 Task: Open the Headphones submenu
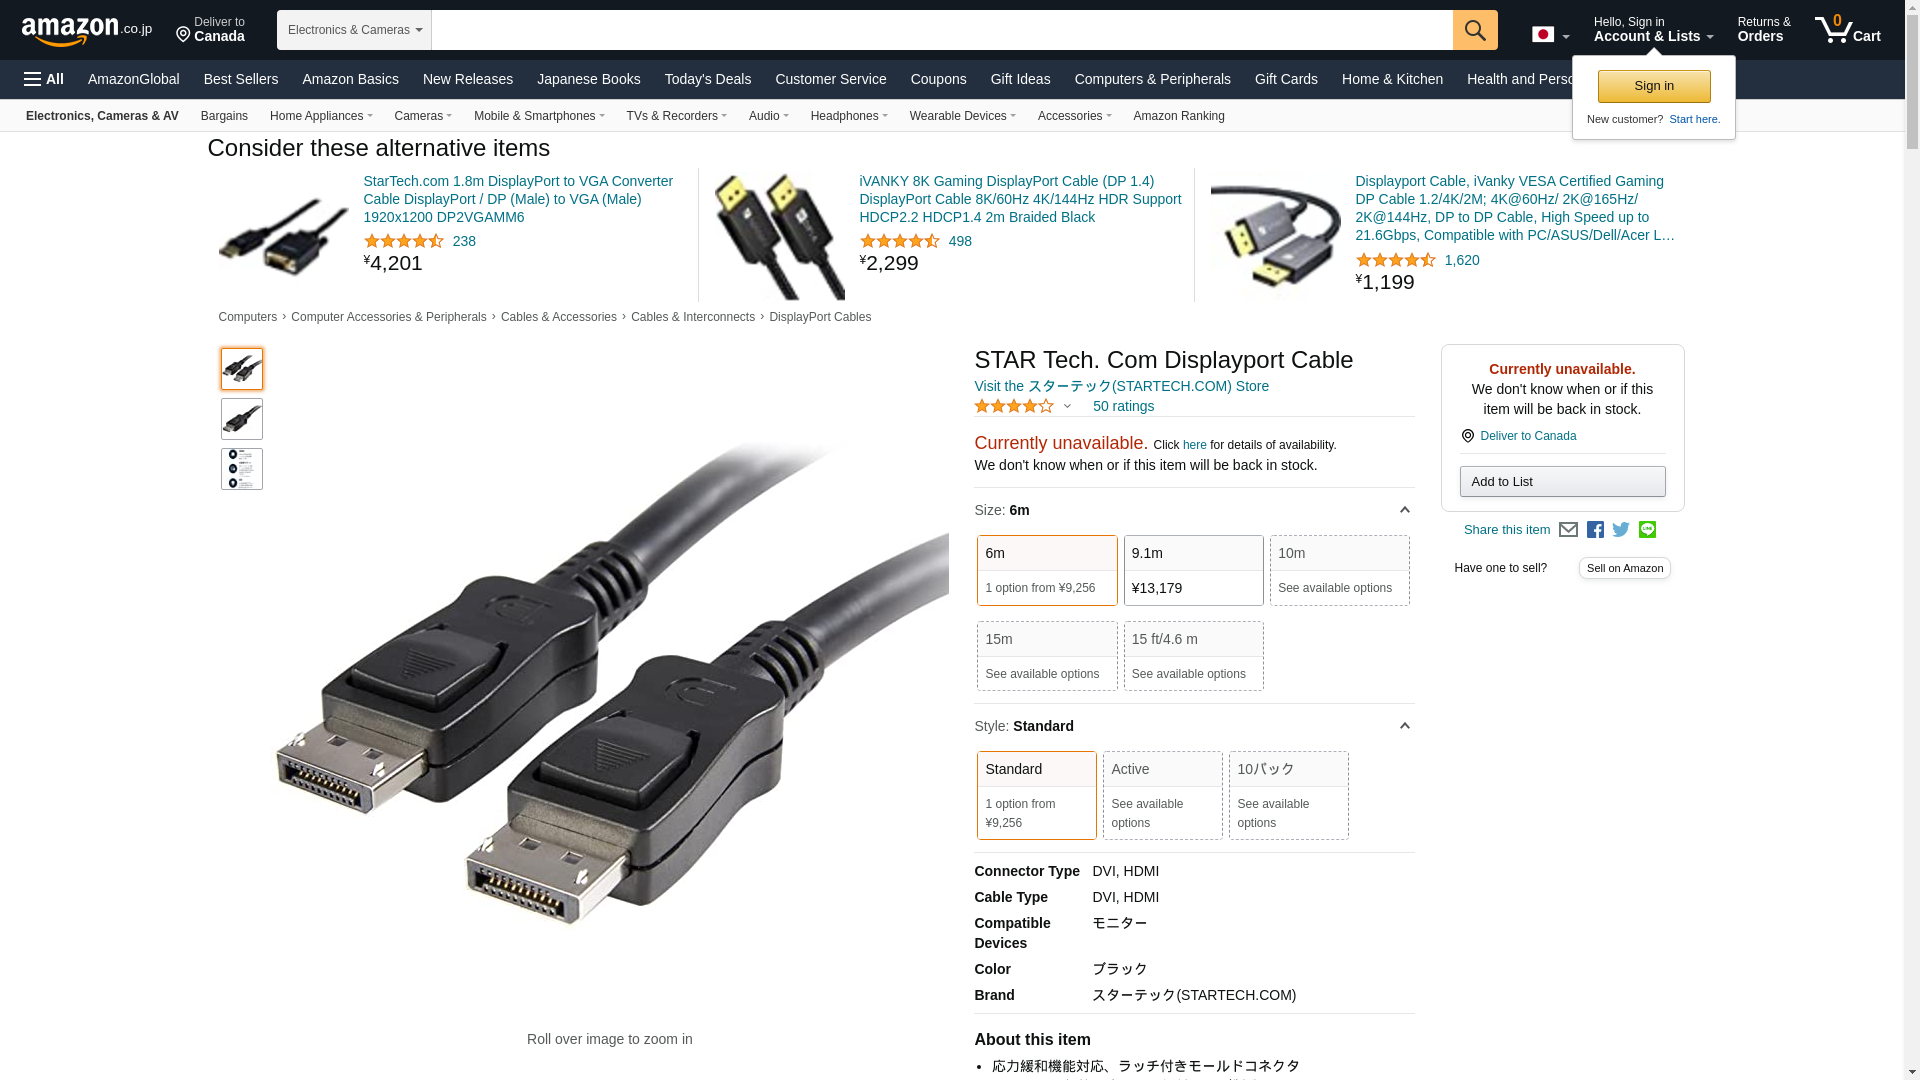click(849, 116)
